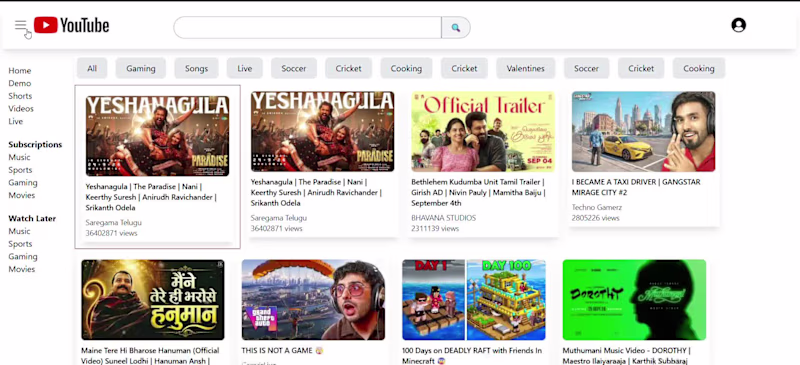The image size is (800, 365).
Task: Click the magnifier search button
Action: click(x=456, y=28)
